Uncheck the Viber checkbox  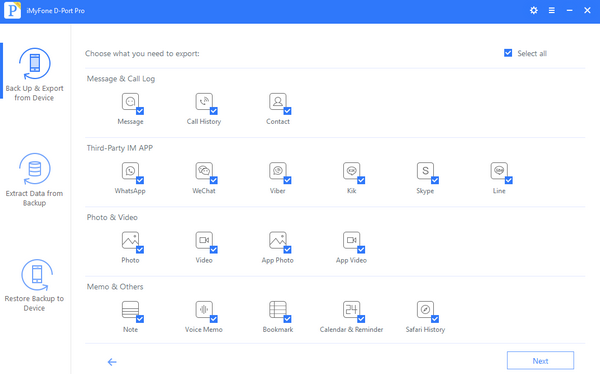pyautogui.click(x=287, y=180)
